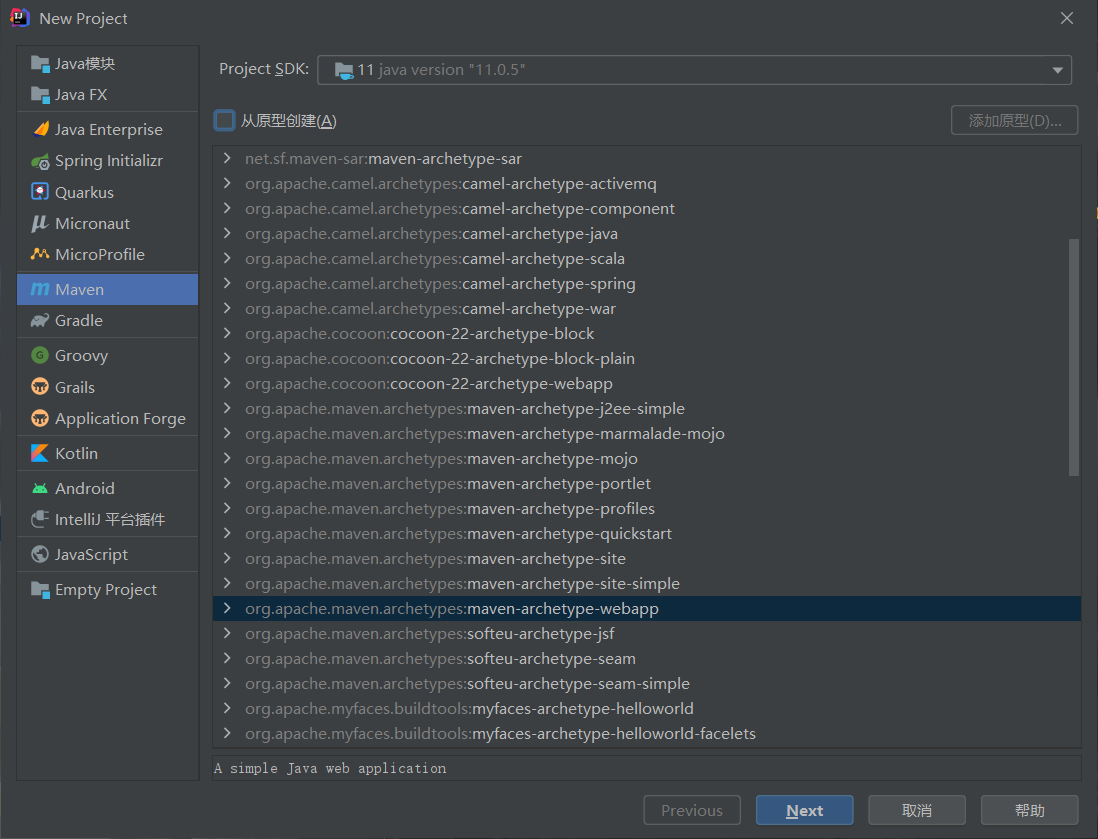1098x839 pixels.
Task: Expand cocoon-22-archetype-block chevron
Action: [x=227, y=333]
